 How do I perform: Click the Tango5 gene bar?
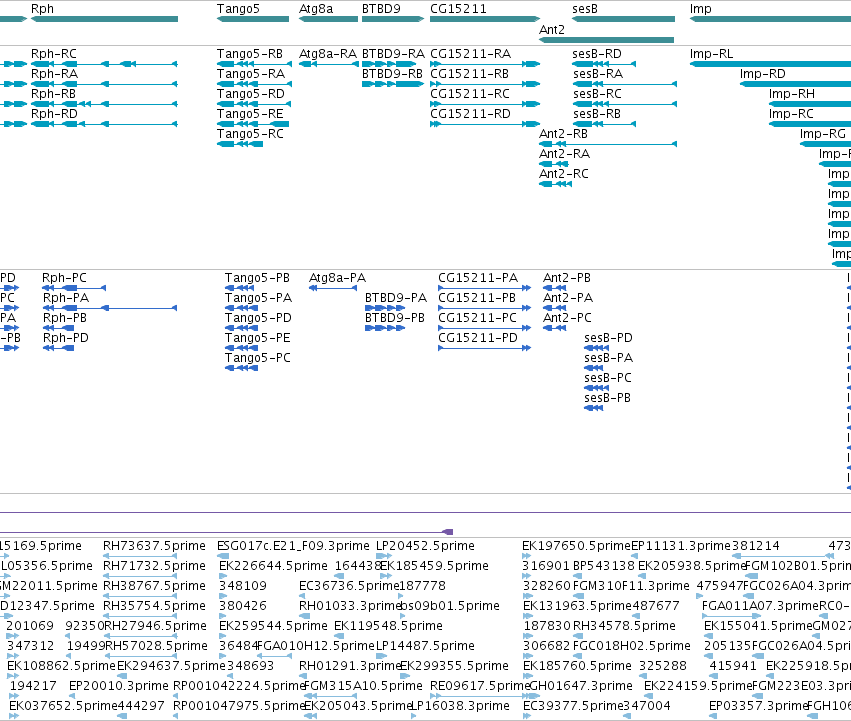253,19
